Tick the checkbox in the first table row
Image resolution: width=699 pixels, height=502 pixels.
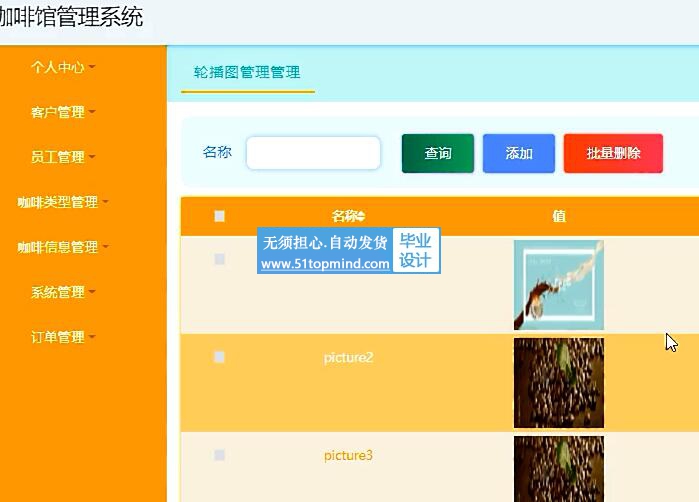tap(219, 259)
